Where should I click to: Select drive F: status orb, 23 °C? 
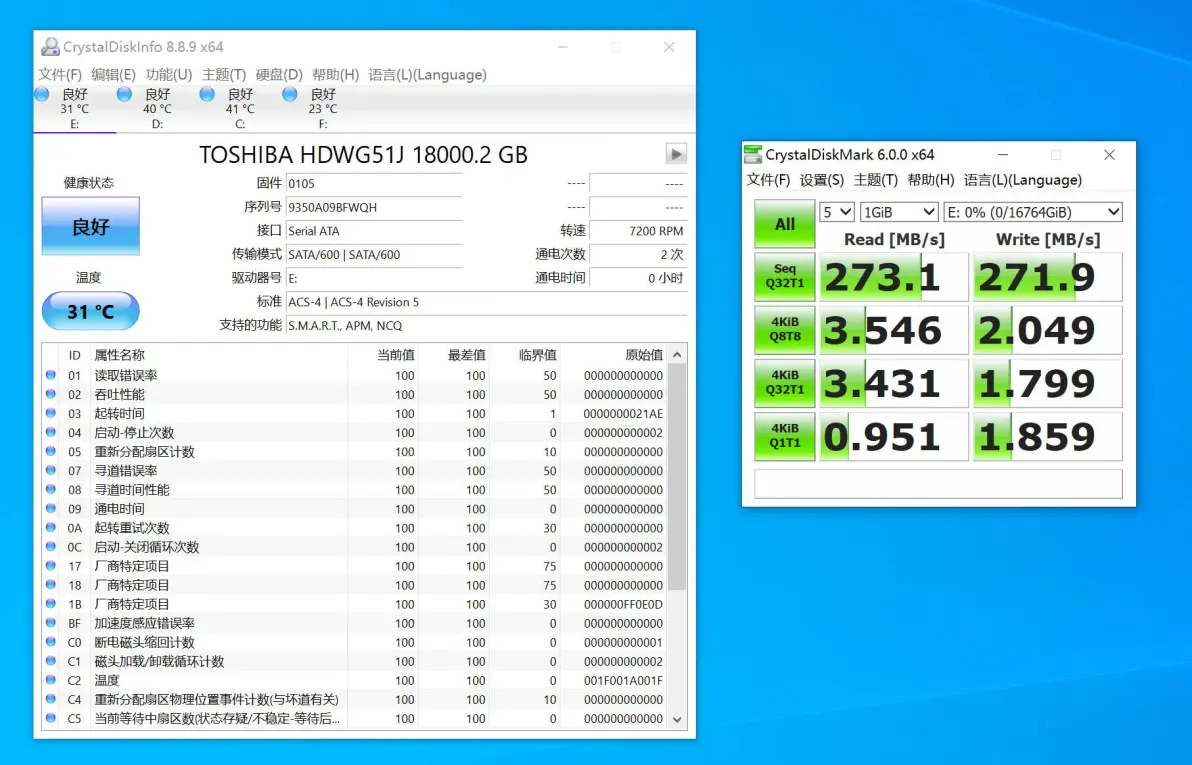[290, 94]
